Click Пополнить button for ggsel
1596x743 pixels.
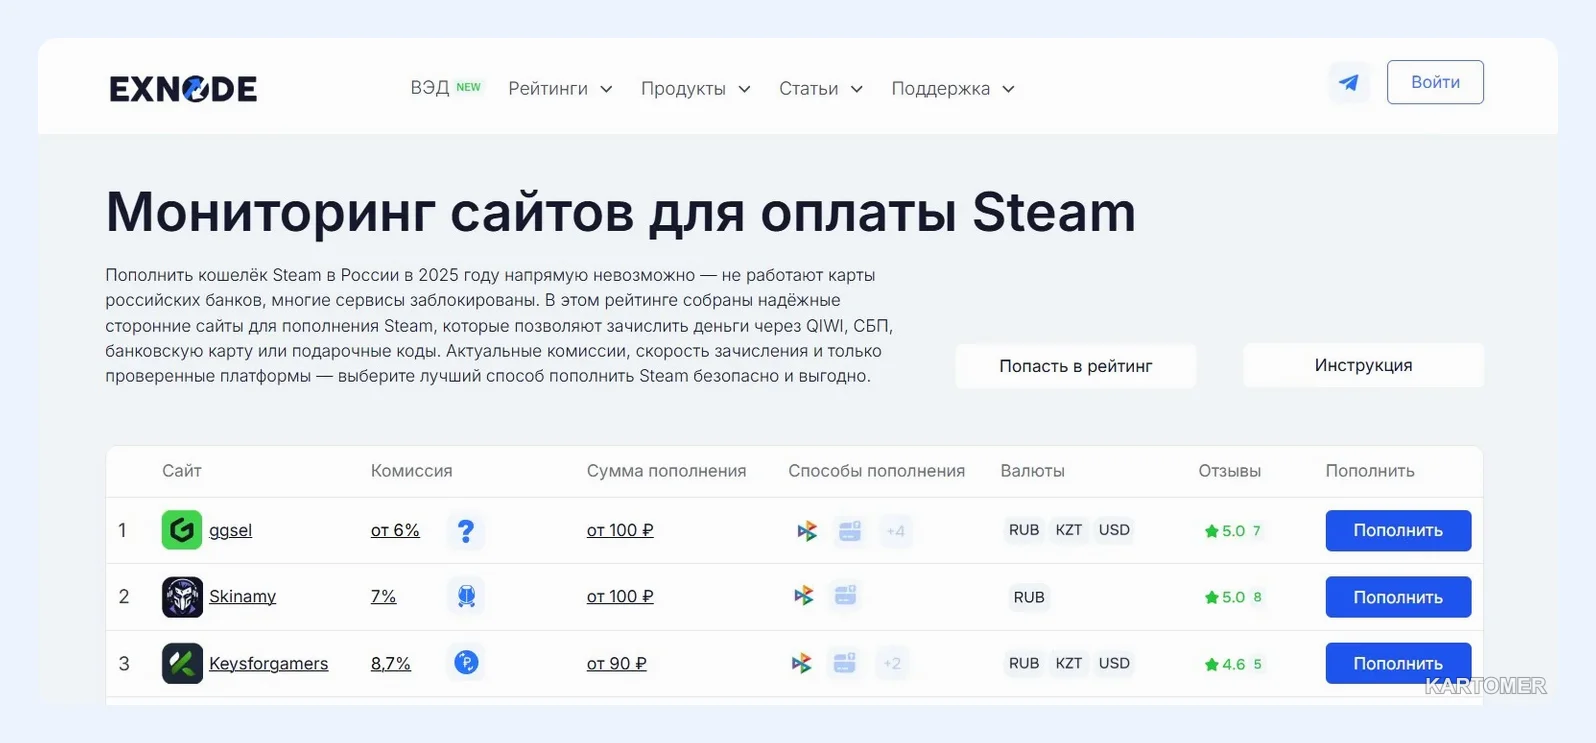point(1398,531)
